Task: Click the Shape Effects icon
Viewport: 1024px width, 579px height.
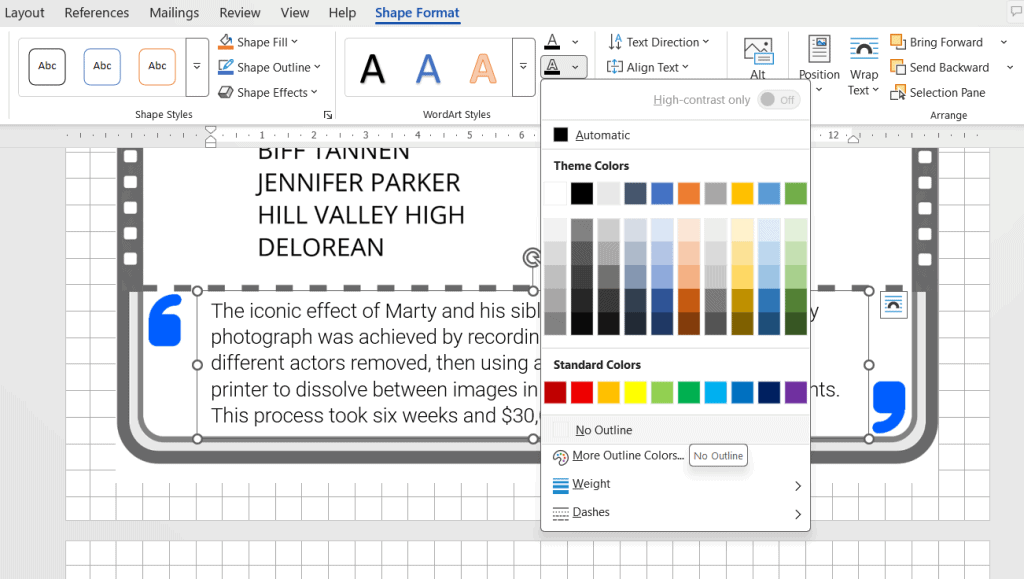Action: (x=226, y=93)
